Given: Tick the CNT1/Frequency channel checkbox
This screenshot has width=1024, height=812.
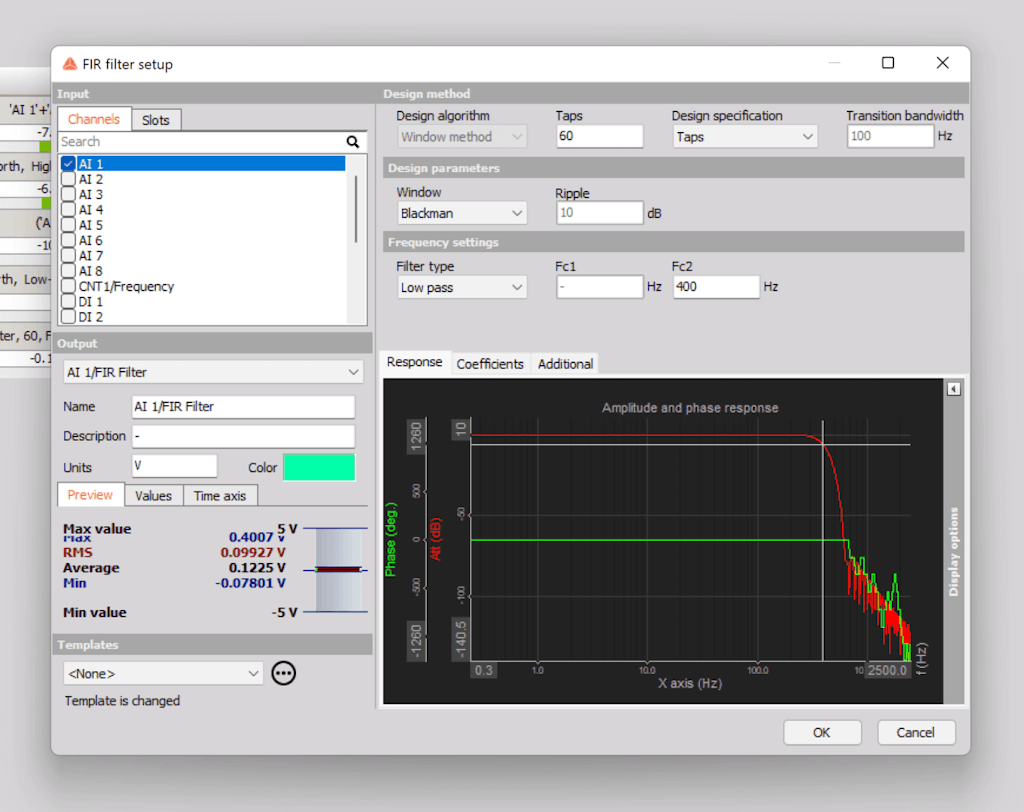Looking at the screenshot, I should tap(68, 287).
